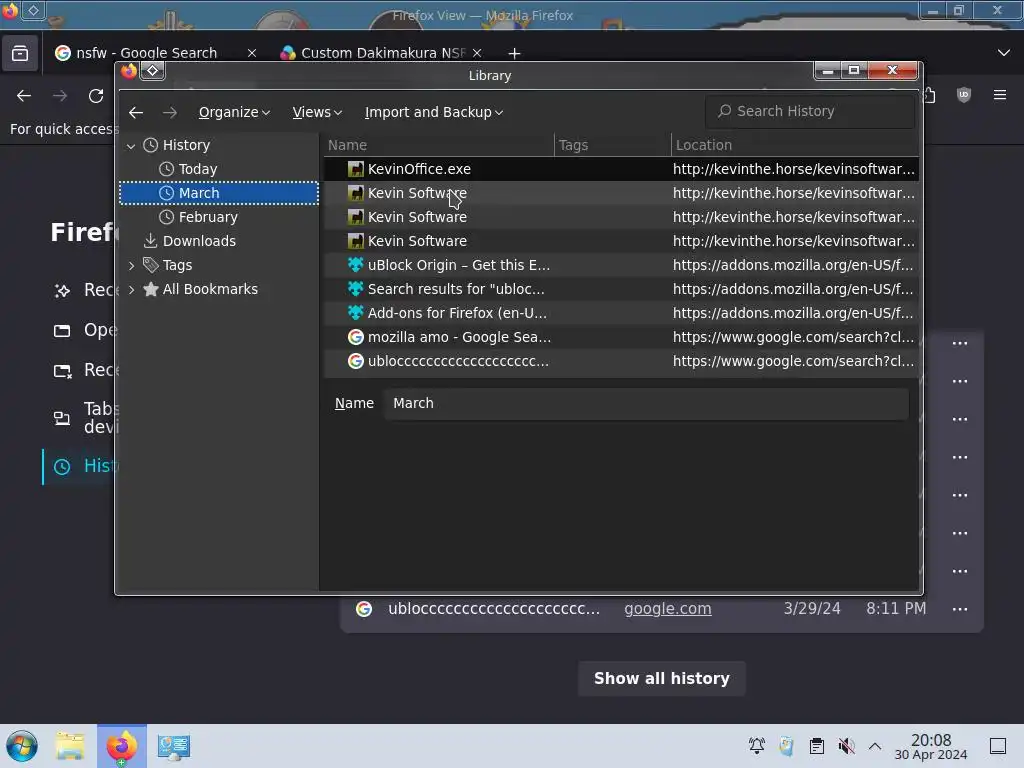
Task: Sort by the Tags column header
Action: [613, 145]
